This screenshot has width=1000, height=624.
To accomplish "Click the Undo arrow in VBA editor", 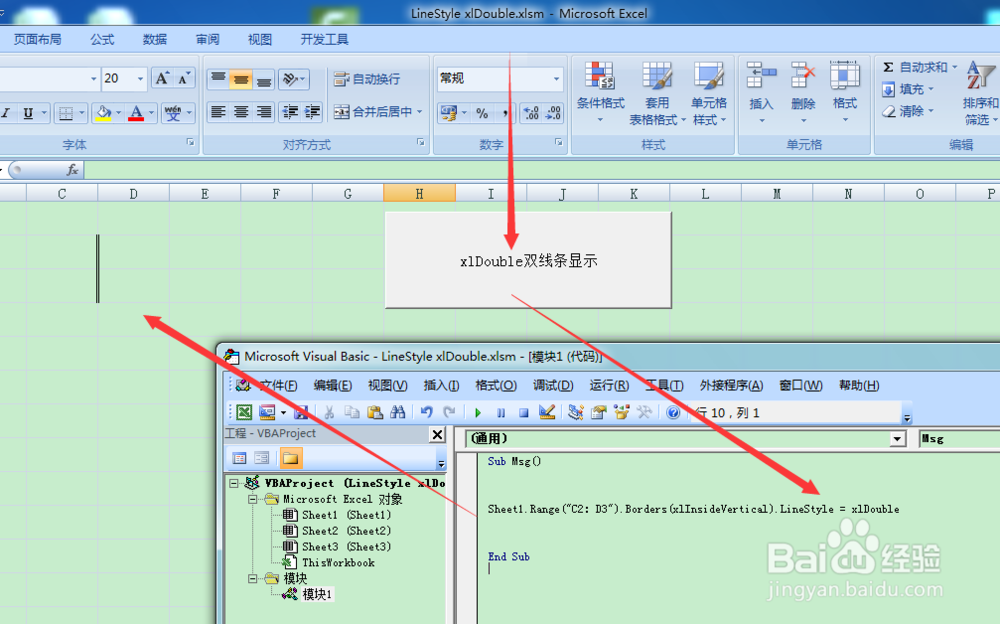I will pyautogui.click(x=426, y=411).
